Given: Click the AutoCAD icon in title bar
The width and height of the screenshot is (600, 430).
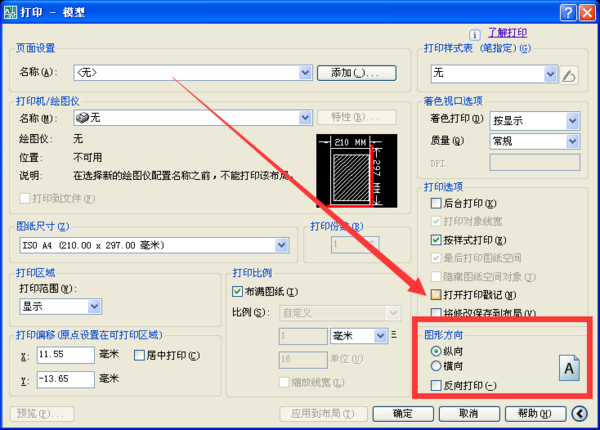Looking at the screenshot, I should click(x=10, y=12).
